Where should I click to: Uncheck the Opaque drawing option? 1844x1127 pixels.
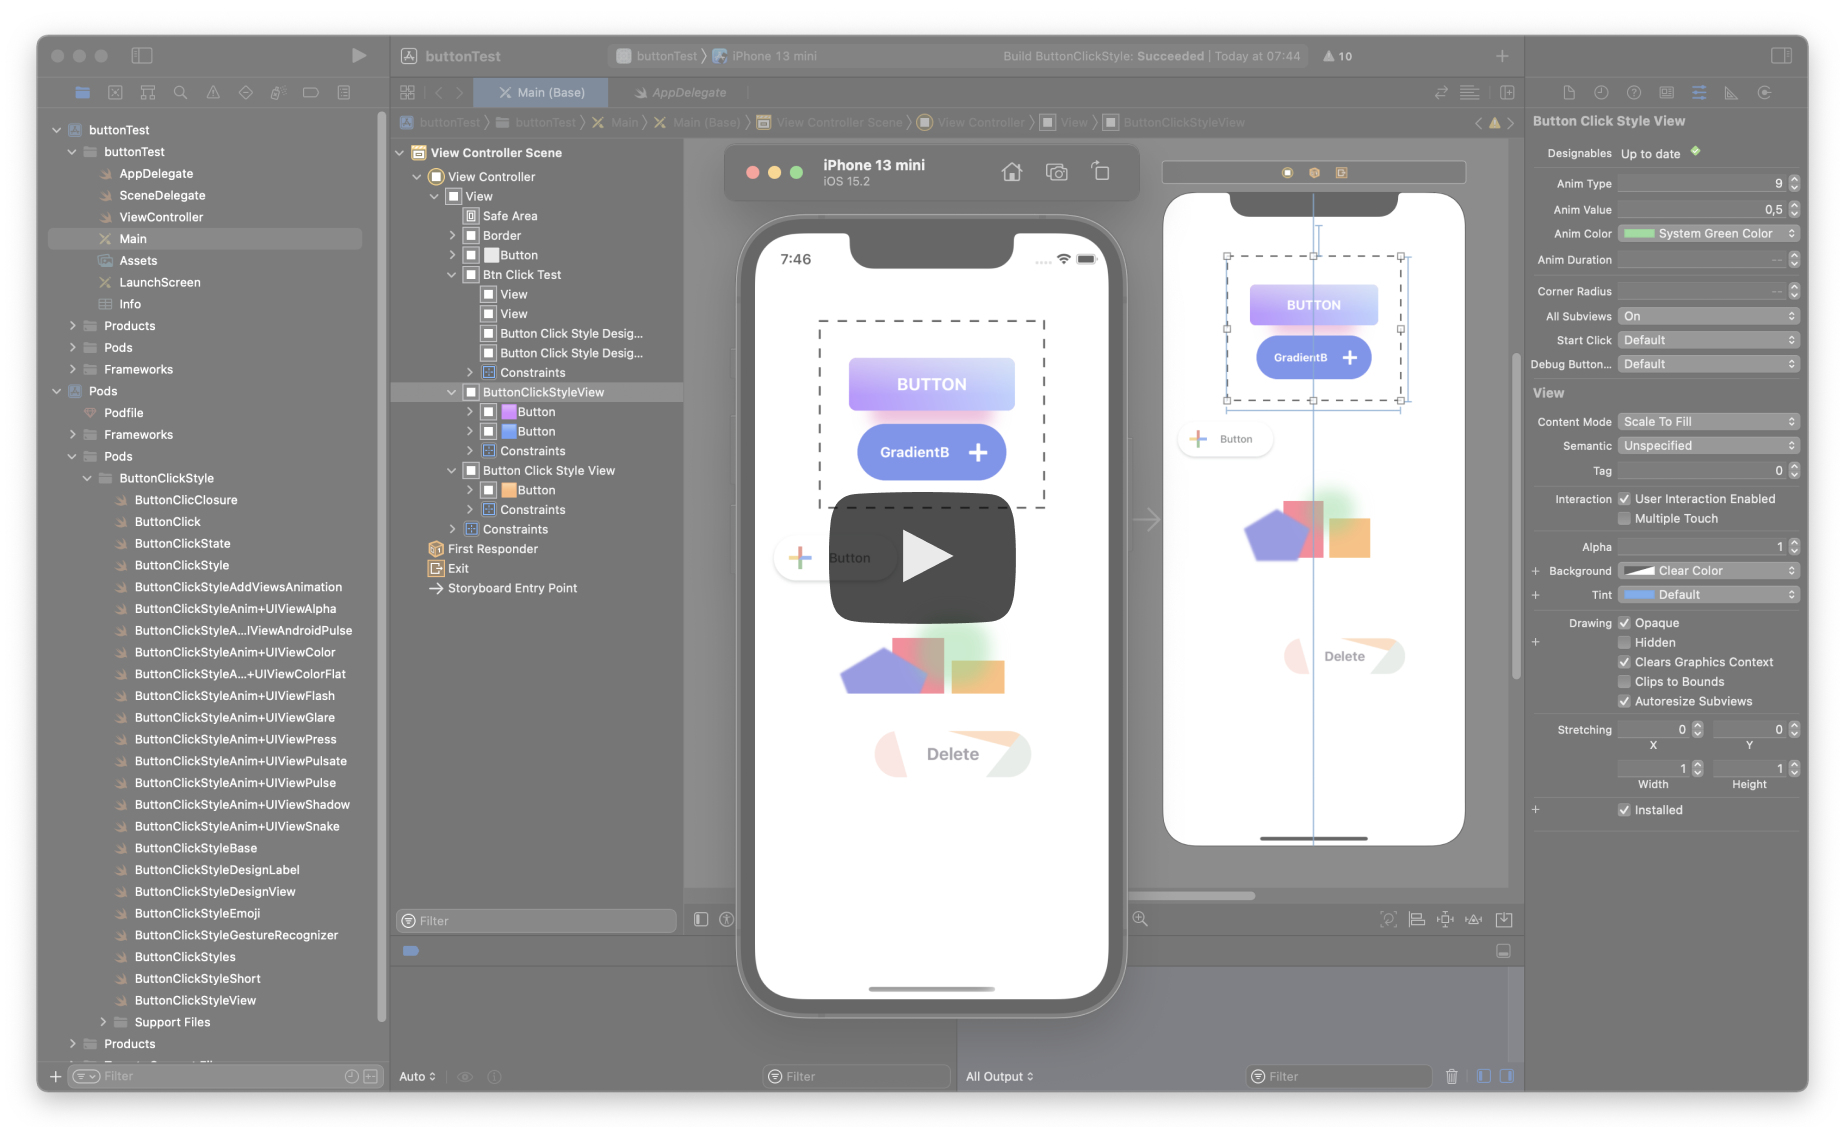pyautogui.click(x=1624, y=622)
